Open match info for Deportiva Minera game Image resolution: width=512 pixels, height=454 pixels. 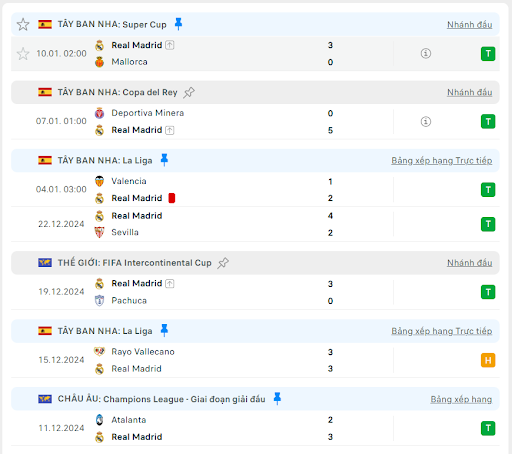[x=426, y=121]
